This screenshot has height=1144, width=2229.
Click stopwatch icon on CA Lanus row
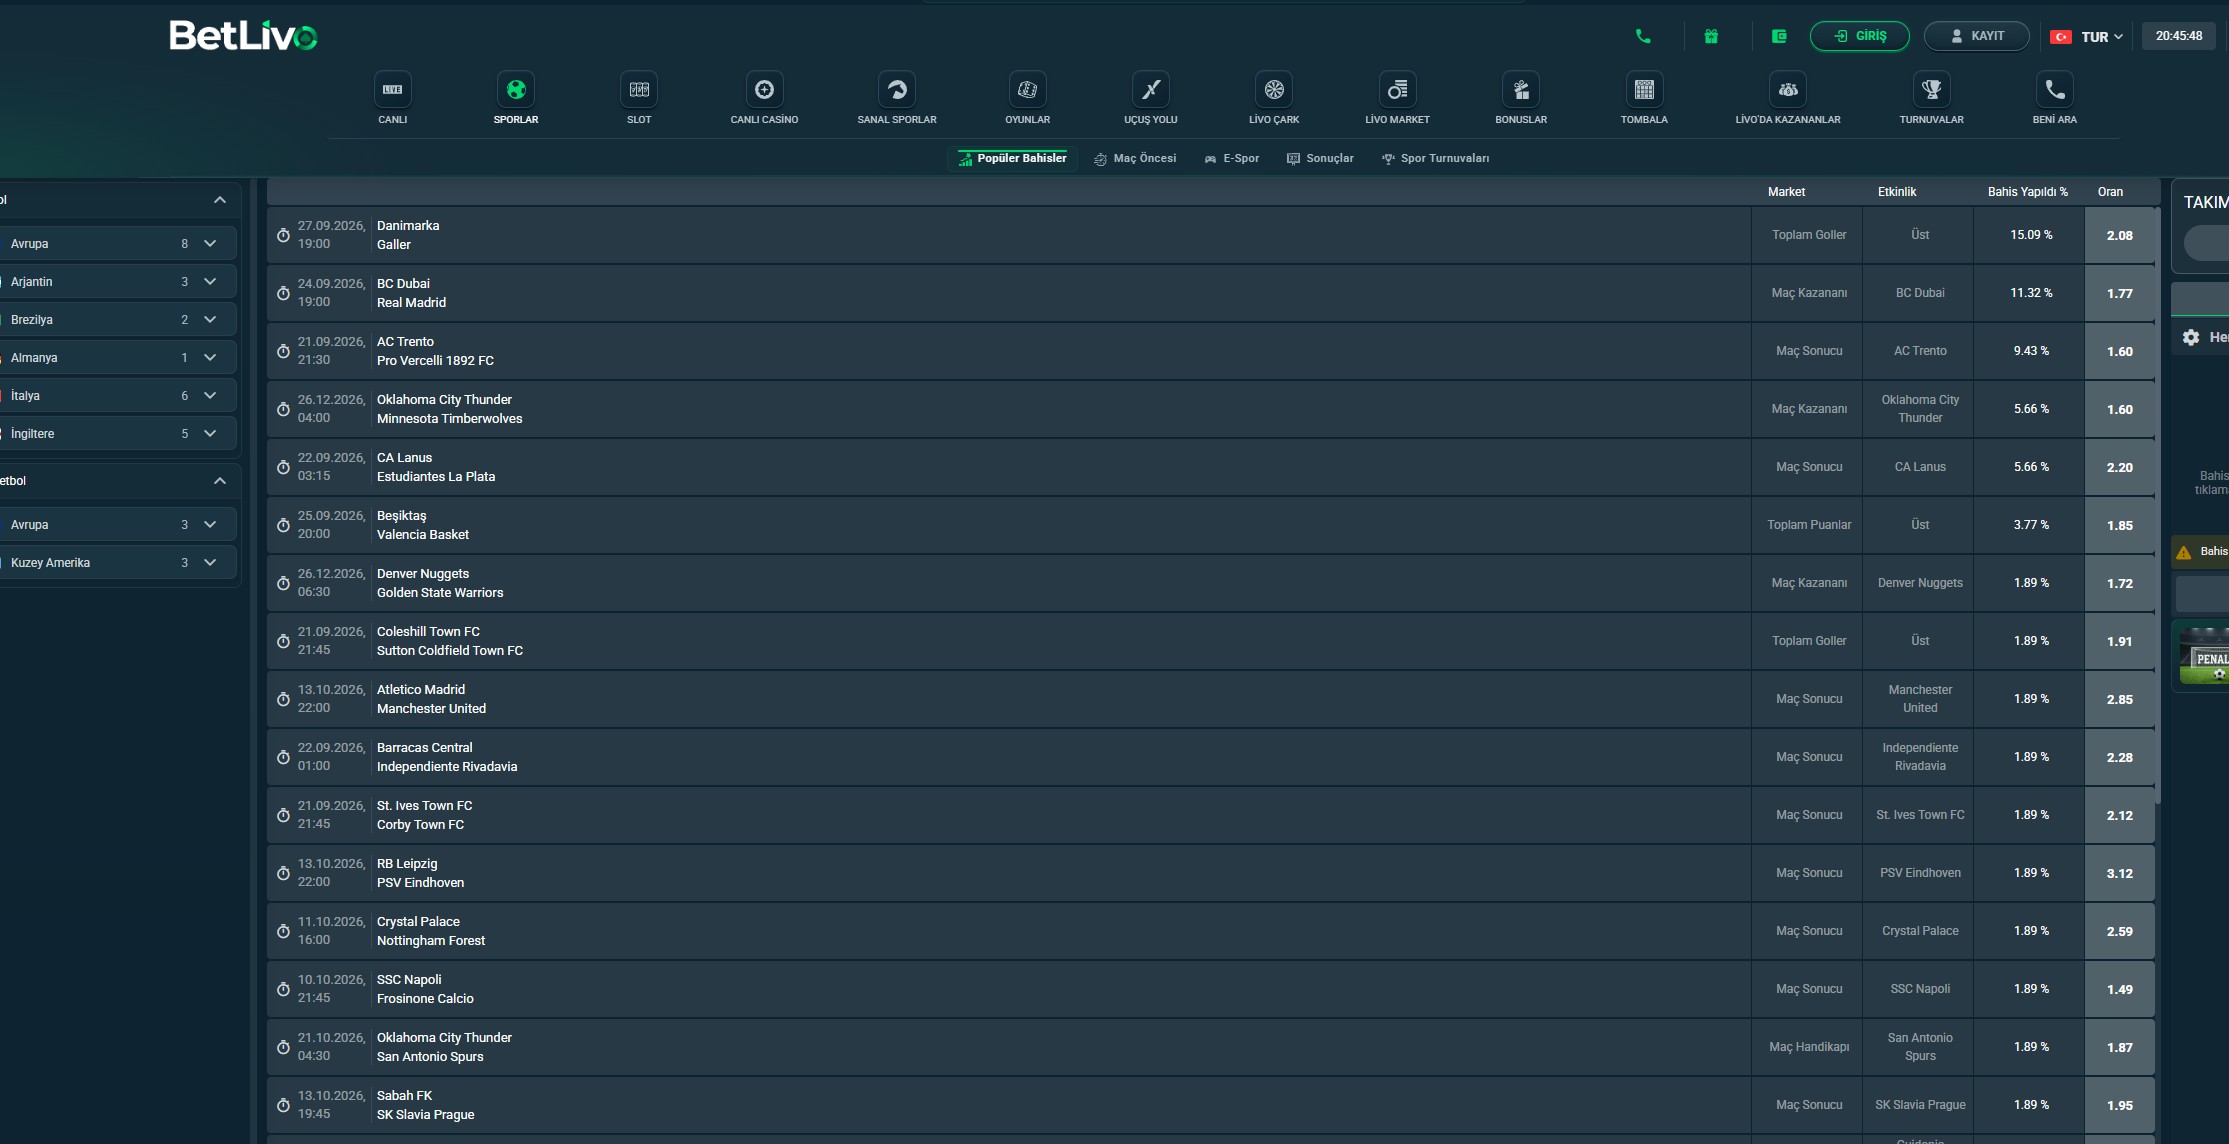click(283, 467)
